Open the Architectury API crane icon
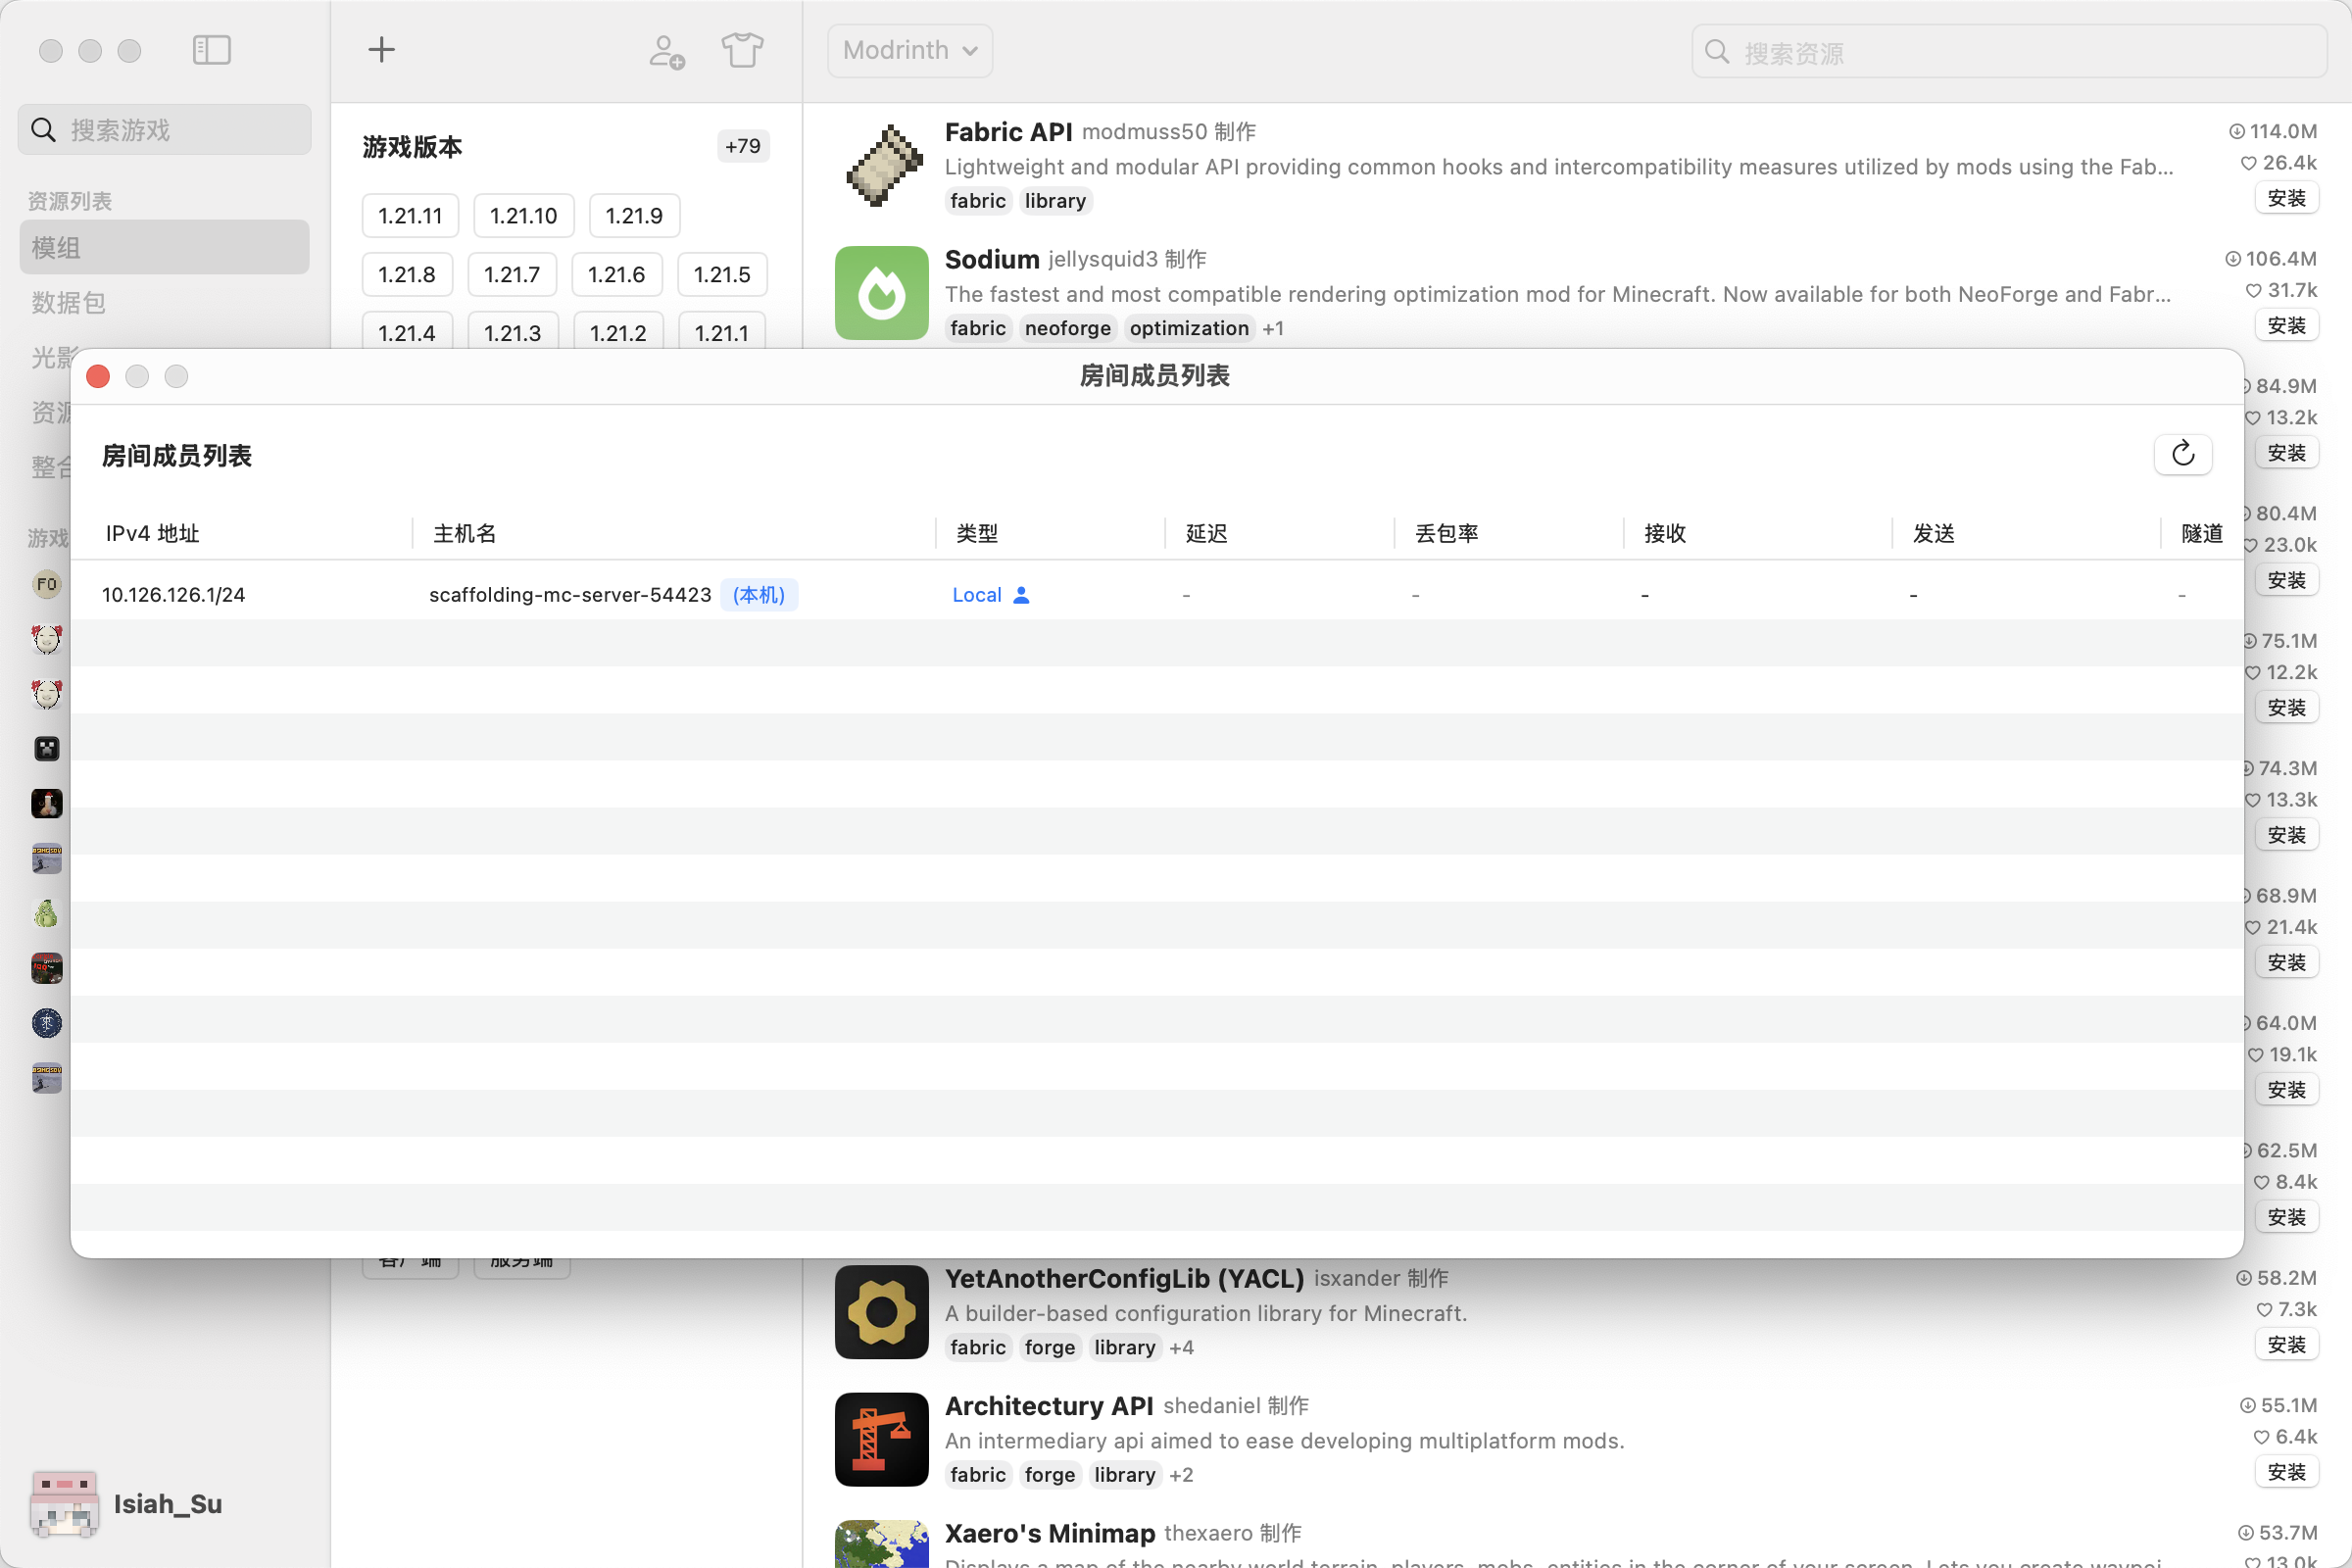Viewport: 2352px width, 1568px height. (x=881, y=1439)
